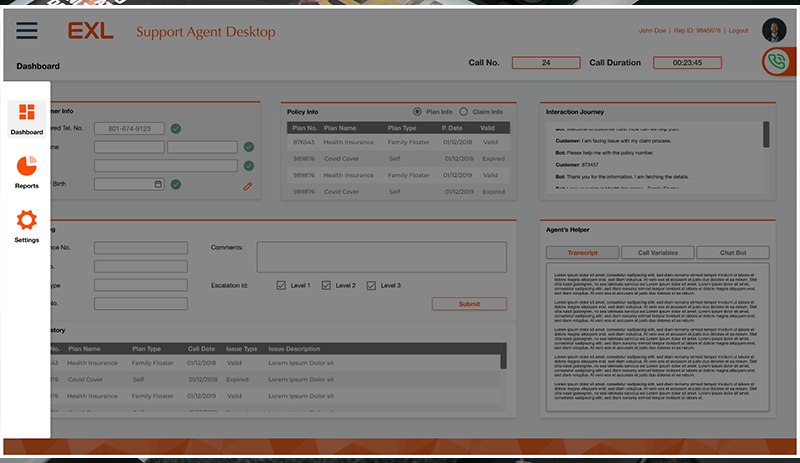Select the Plan Info radio button
Image resolution: width=800 pixels, height=463 pixels.
click(x=418, y=111)
